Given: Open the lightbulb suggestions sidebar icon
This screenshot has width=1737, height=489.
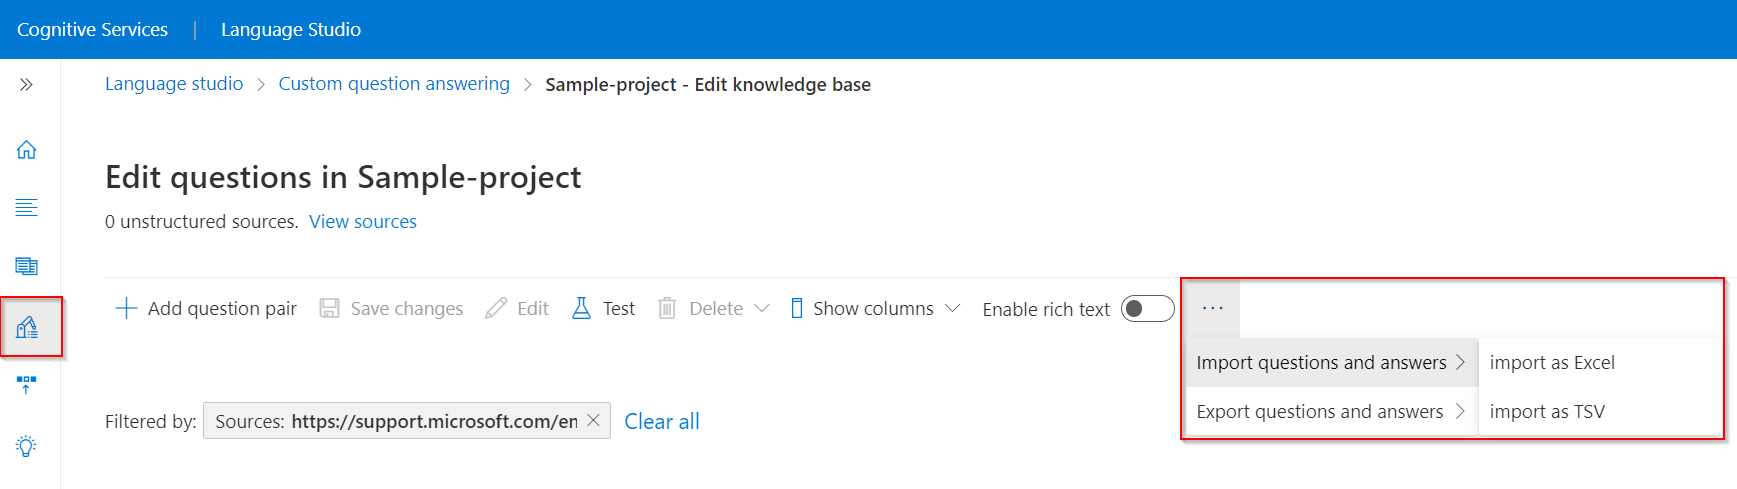Looking at the screenshot, I should tap(26, 445).
